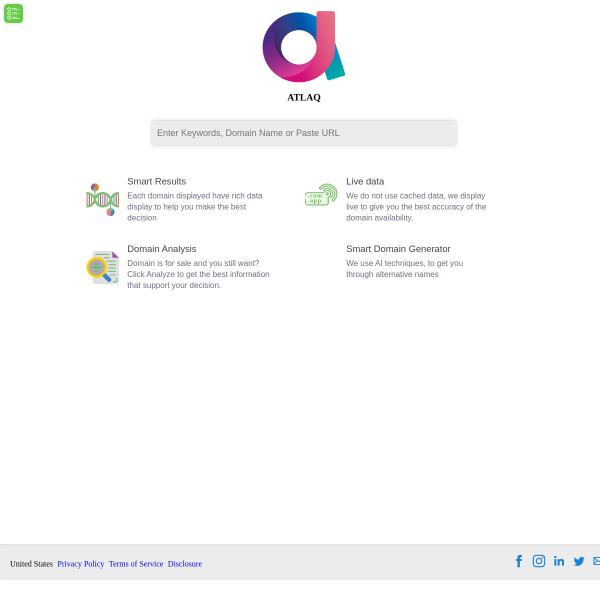
Task: Click the 'Each domain displayed' description
Action: tap(195, 207)
